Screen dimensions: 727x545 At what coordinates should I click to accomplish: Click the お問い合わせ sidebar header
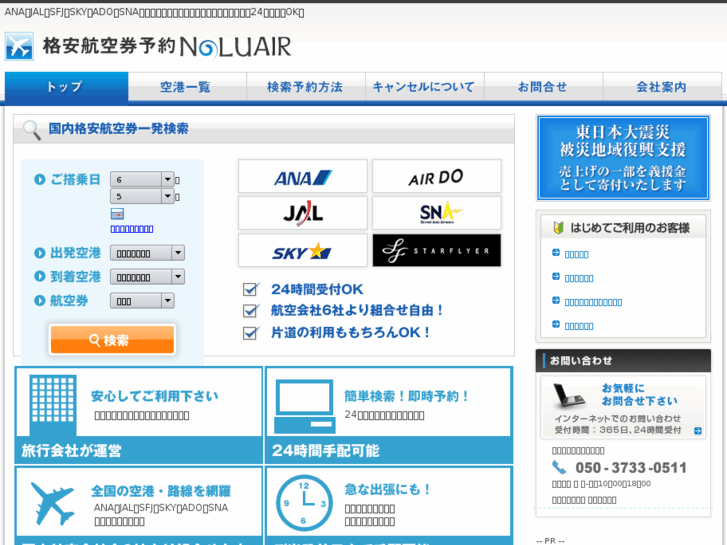(623, 361)
